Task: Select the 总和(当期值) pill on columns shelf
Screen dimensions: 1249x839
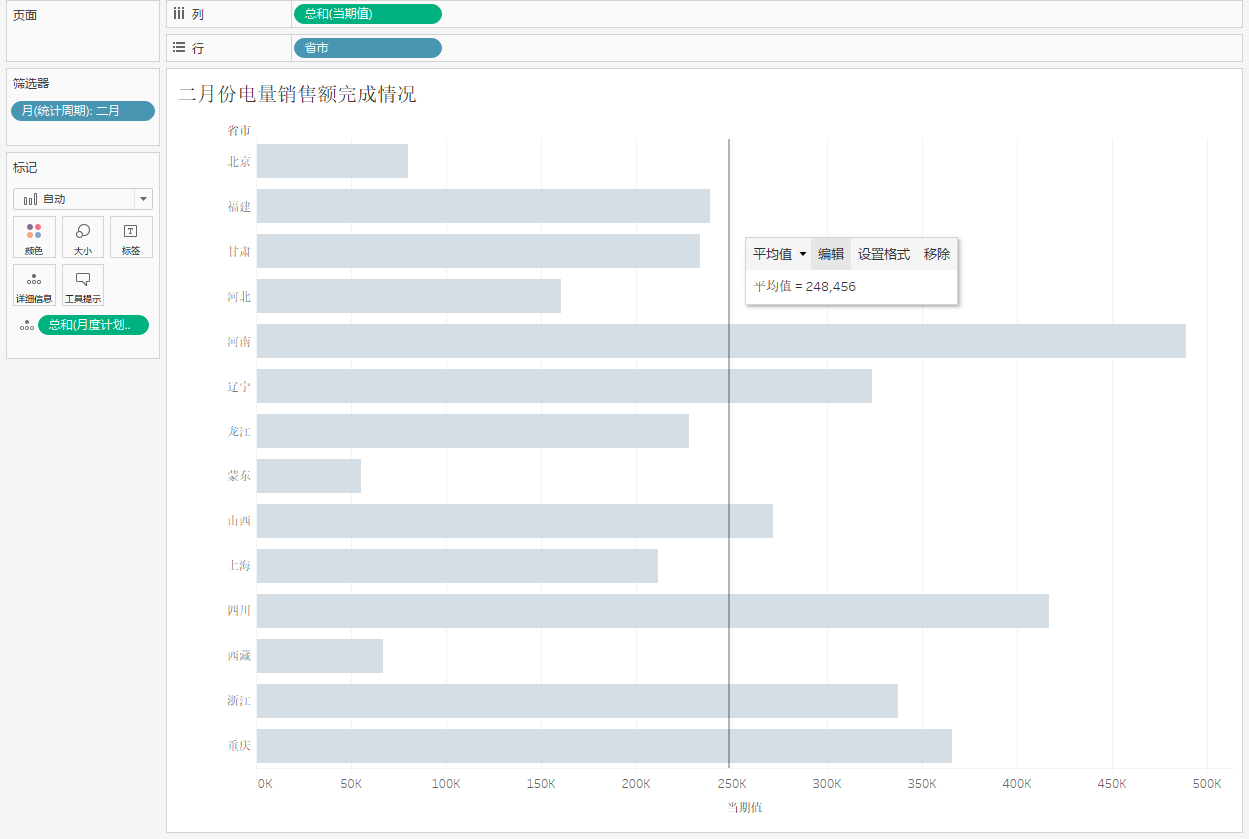Action: (367, 14)
